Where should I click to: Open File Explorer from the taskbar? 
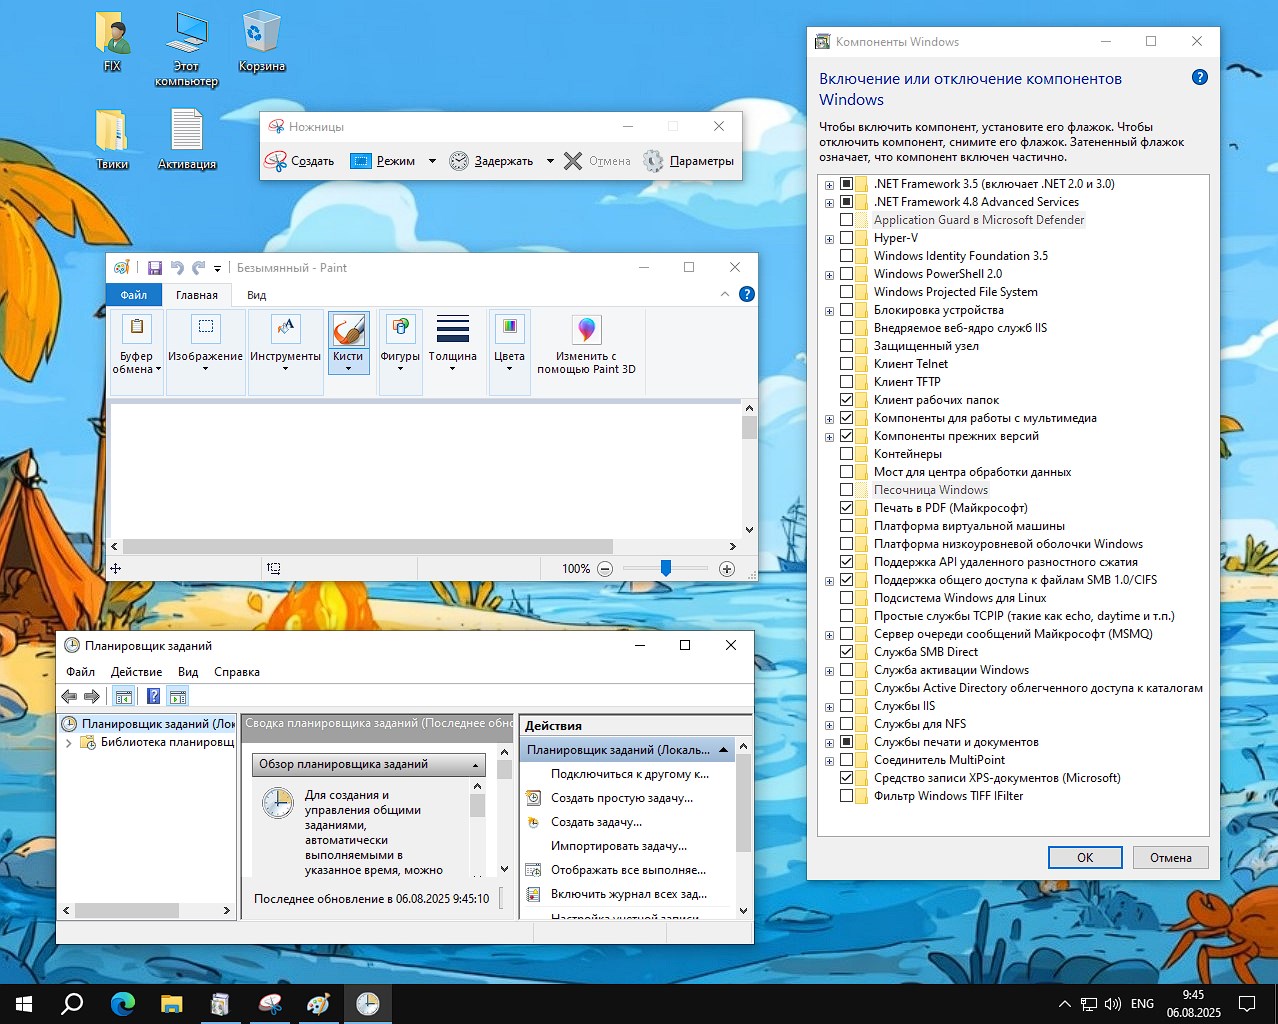tap(172, 1004)
